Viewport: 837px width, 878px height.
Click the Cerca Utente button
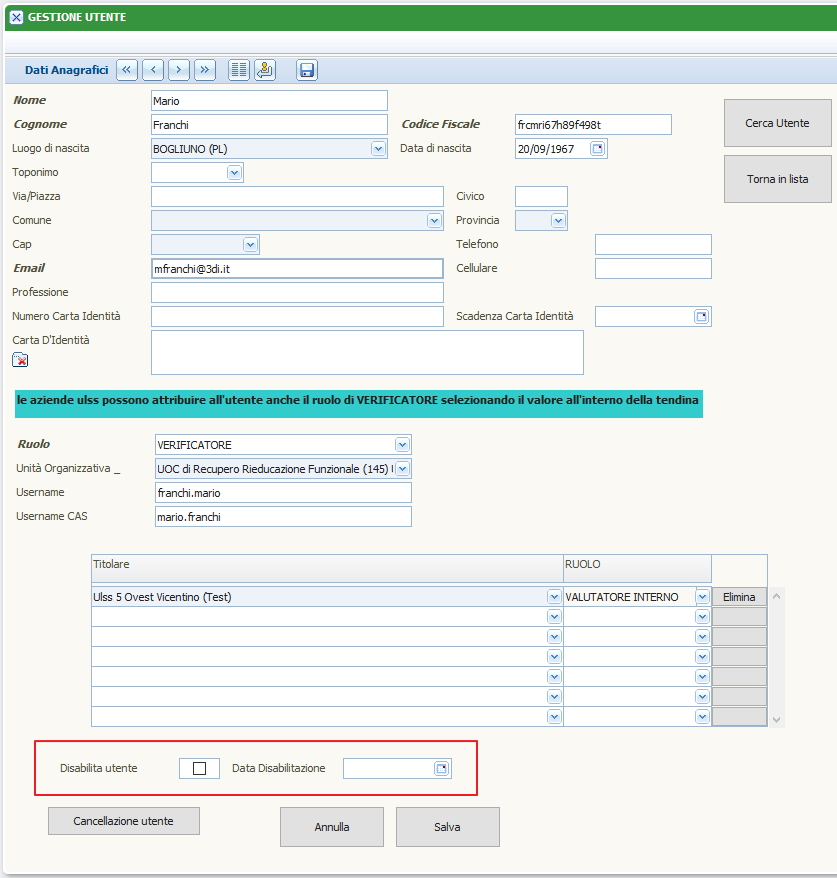click(777, 123)
